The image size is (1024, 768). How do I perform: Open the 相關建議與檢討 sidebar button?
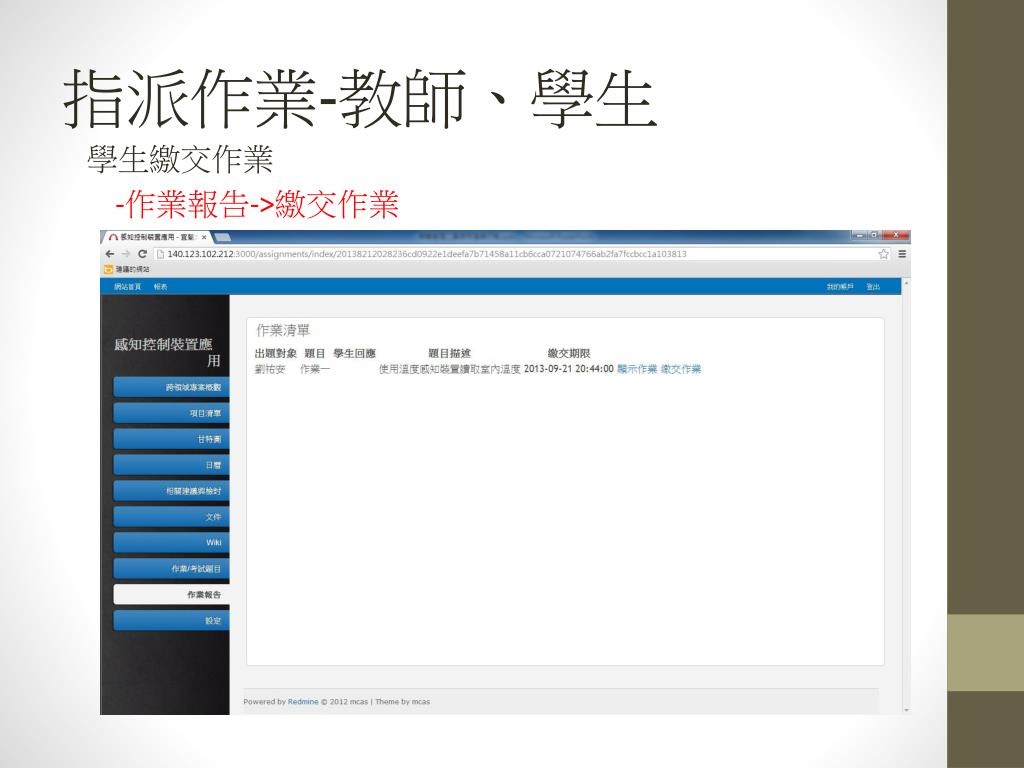[x=171, y=491]
